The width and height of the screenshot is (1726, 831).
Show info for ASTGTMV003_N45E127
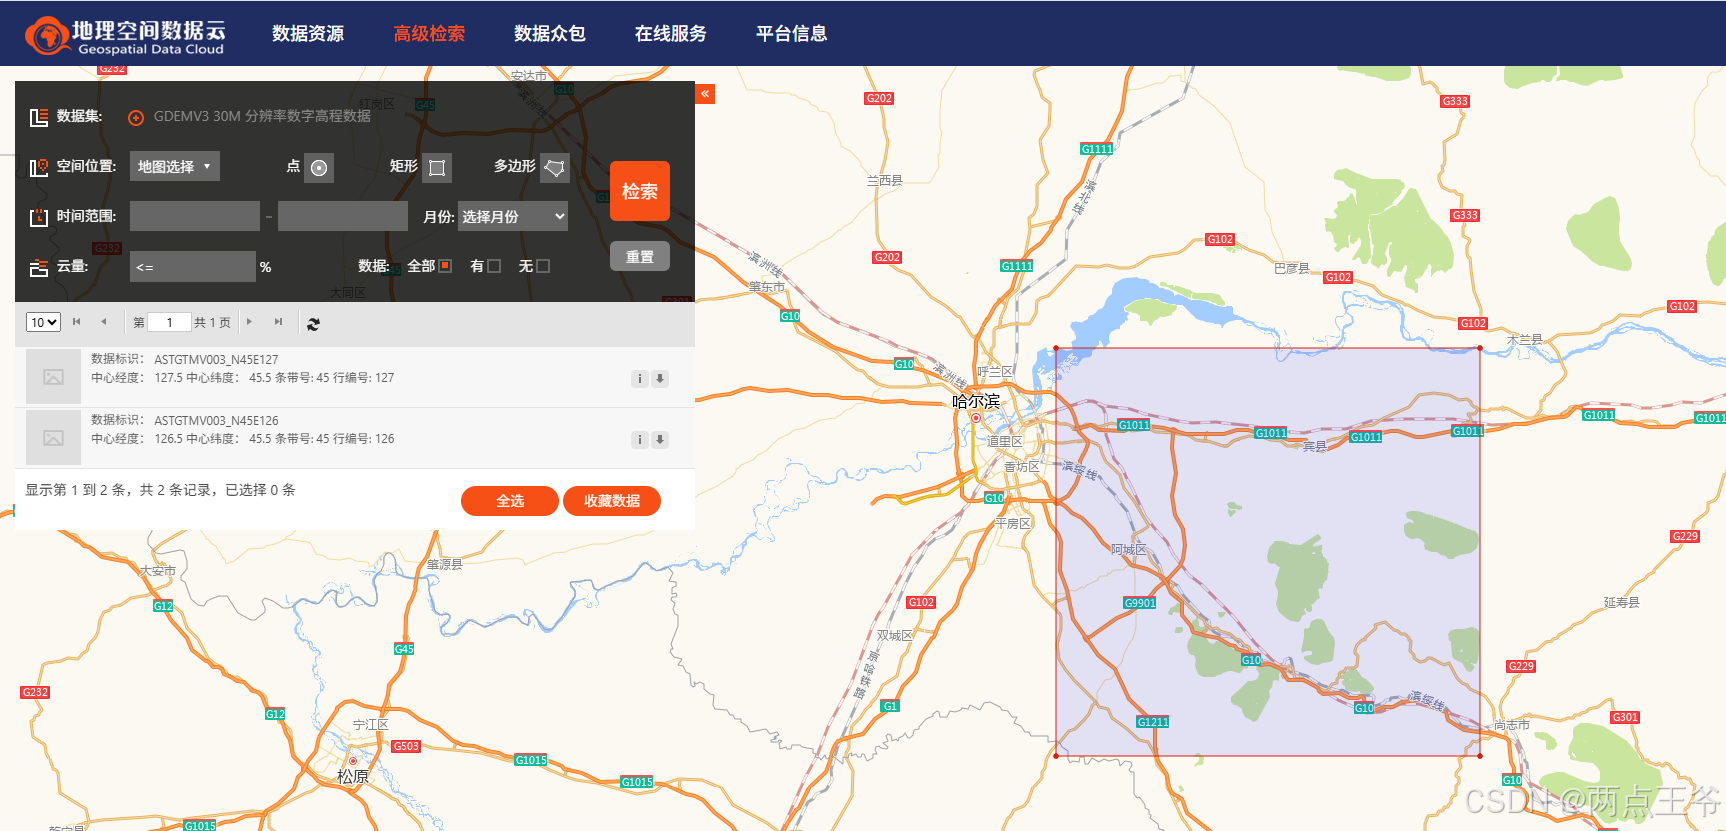[640, 379]
